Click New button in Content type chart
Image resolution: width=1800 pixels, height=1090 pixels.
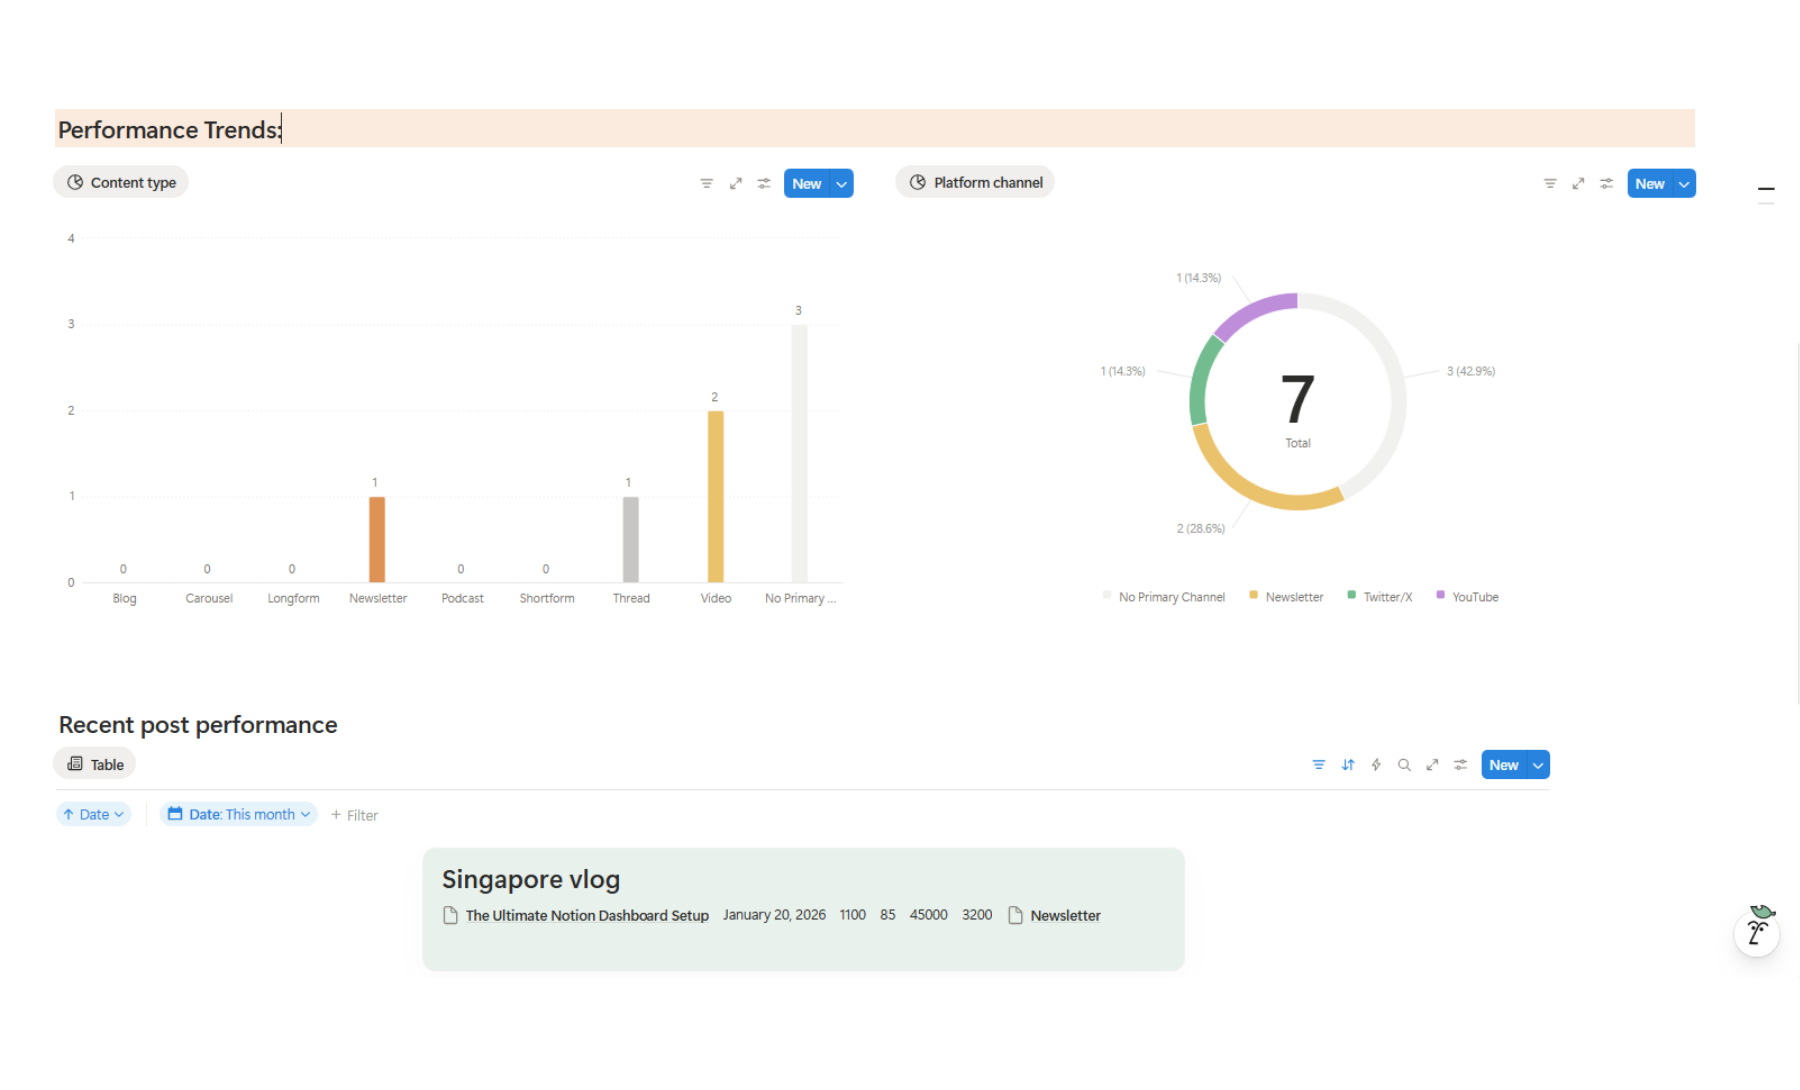[807, 184]
